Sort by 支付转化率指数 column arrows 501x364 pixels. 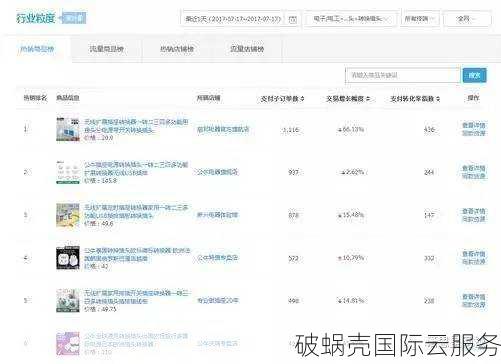point(438,99)
